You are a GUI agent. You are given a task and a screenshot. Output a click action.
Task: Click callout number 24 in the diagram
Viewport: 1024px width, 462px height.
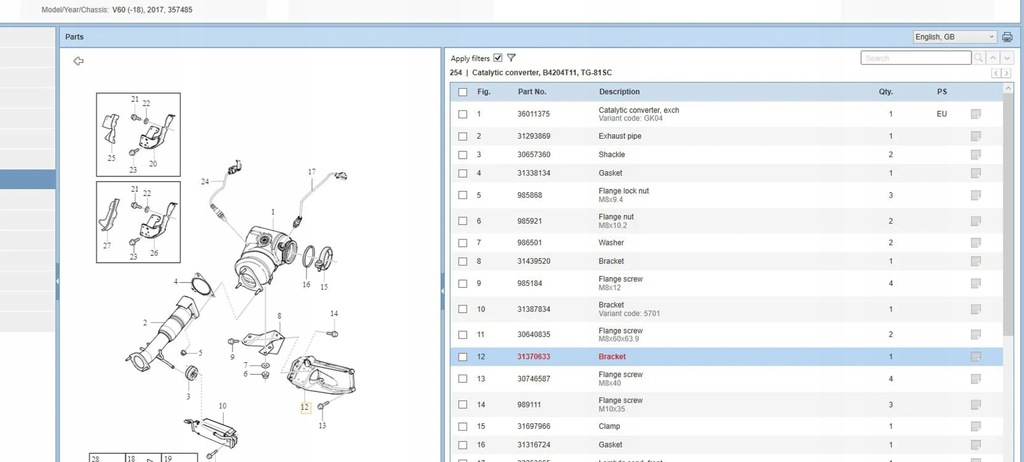(x=205, y=181)
